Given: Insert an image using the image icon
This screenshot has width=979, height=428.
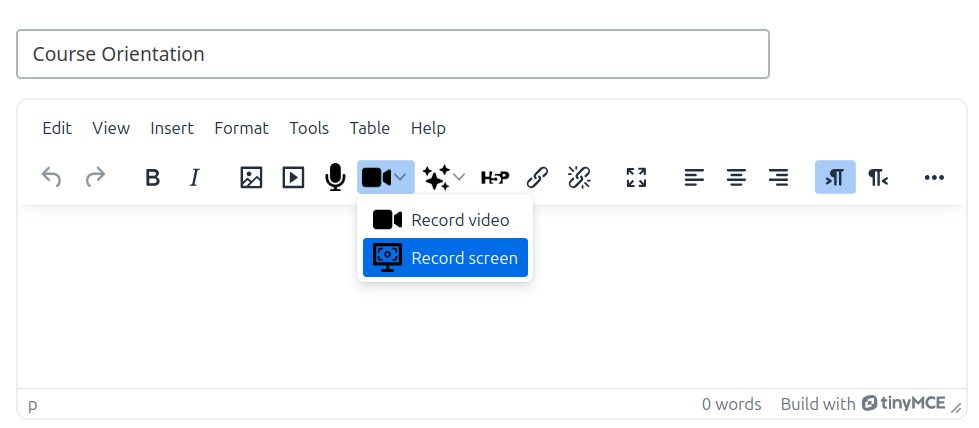Looking at the screenshot, I should [x=251, y=178].
